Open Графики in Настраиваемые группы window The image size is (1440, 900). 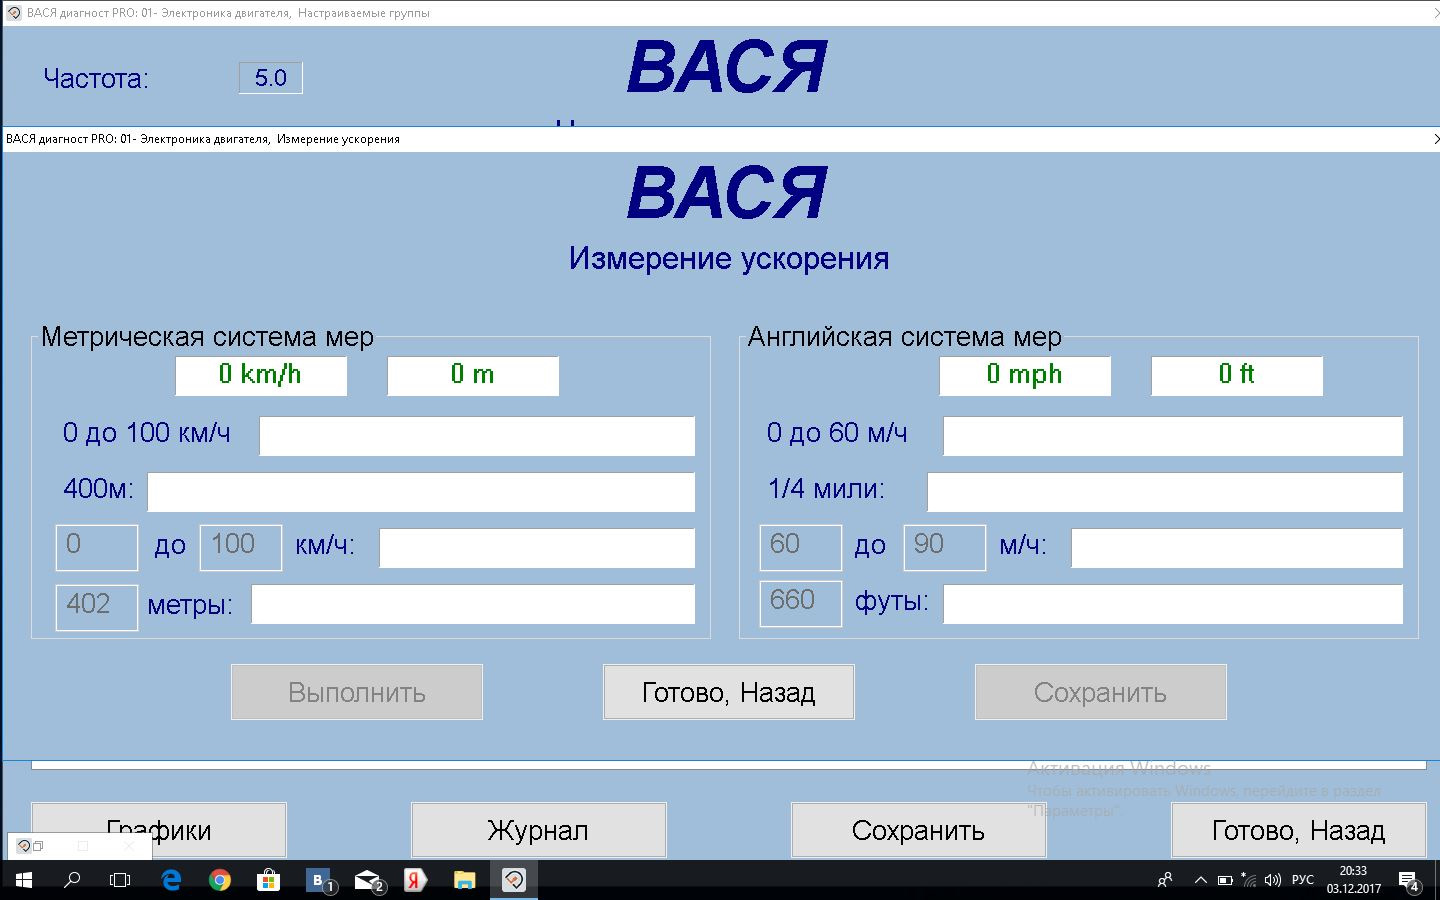coord(159,830)
